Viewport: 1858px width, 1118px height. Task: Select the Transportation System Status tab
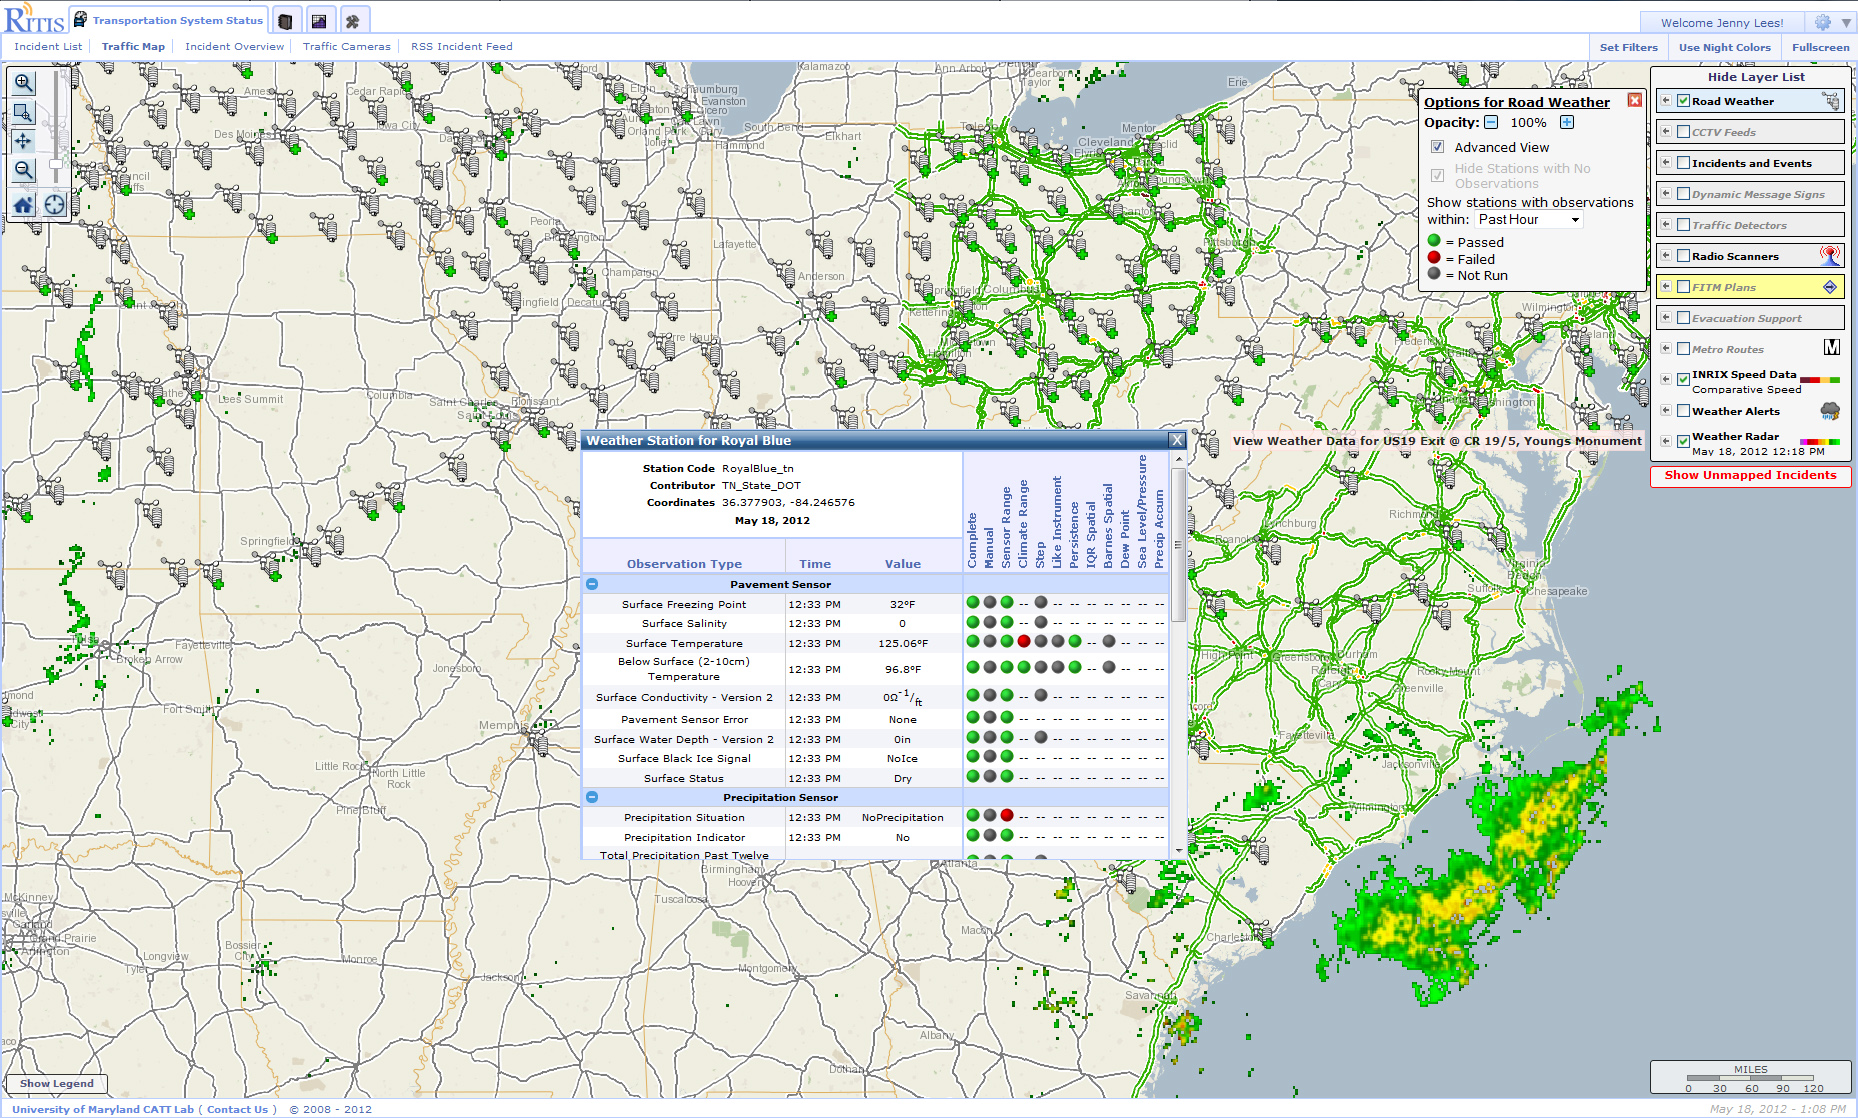point(168,20)
